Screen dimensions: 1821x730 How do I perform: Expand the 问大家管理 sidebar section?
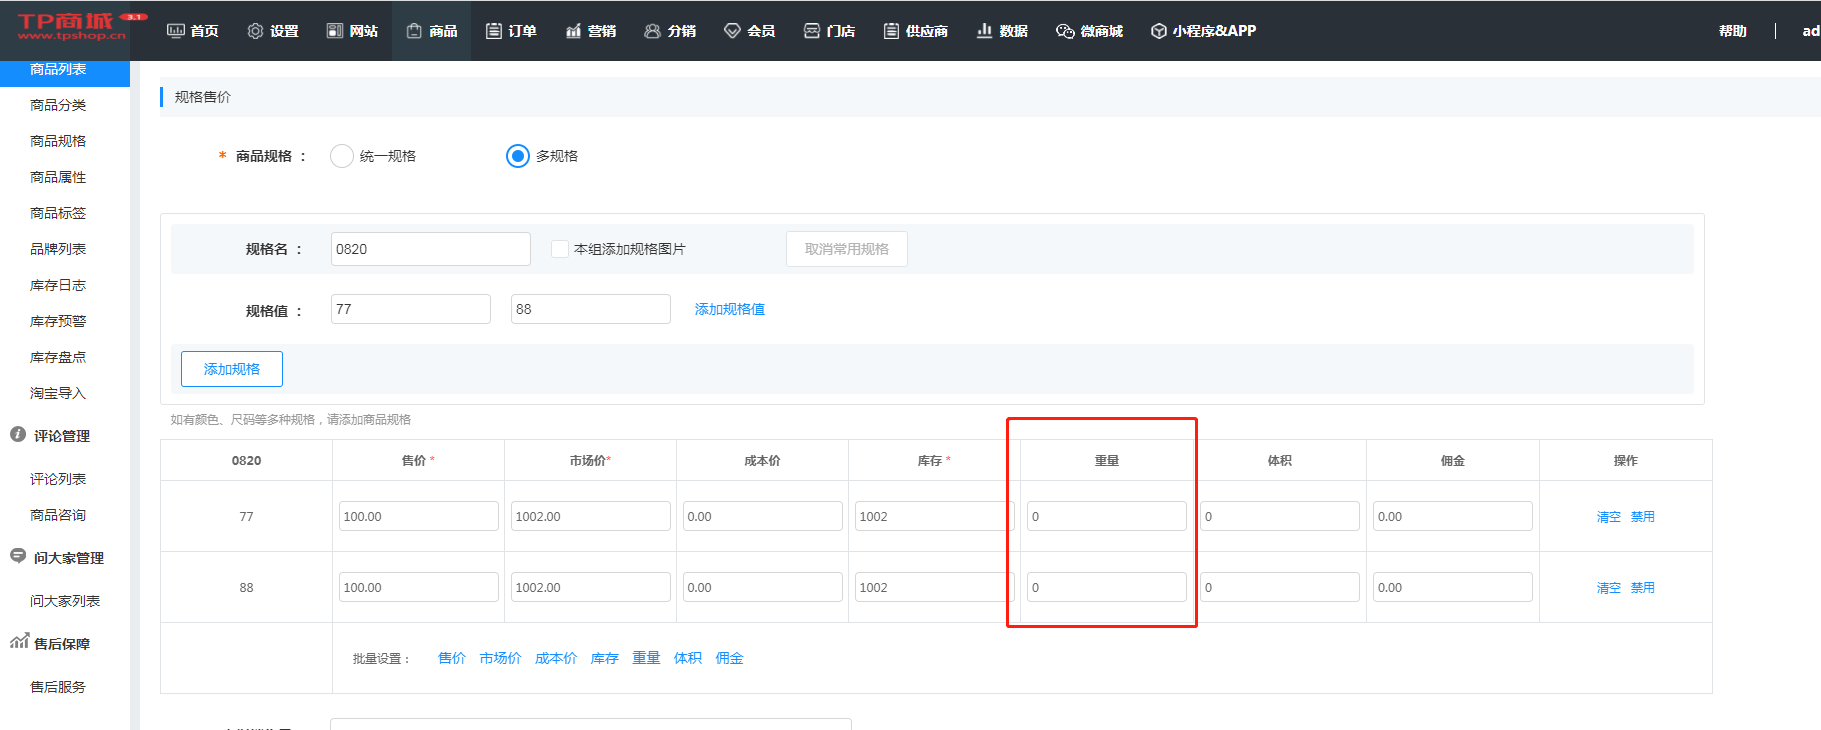point(68,558)
